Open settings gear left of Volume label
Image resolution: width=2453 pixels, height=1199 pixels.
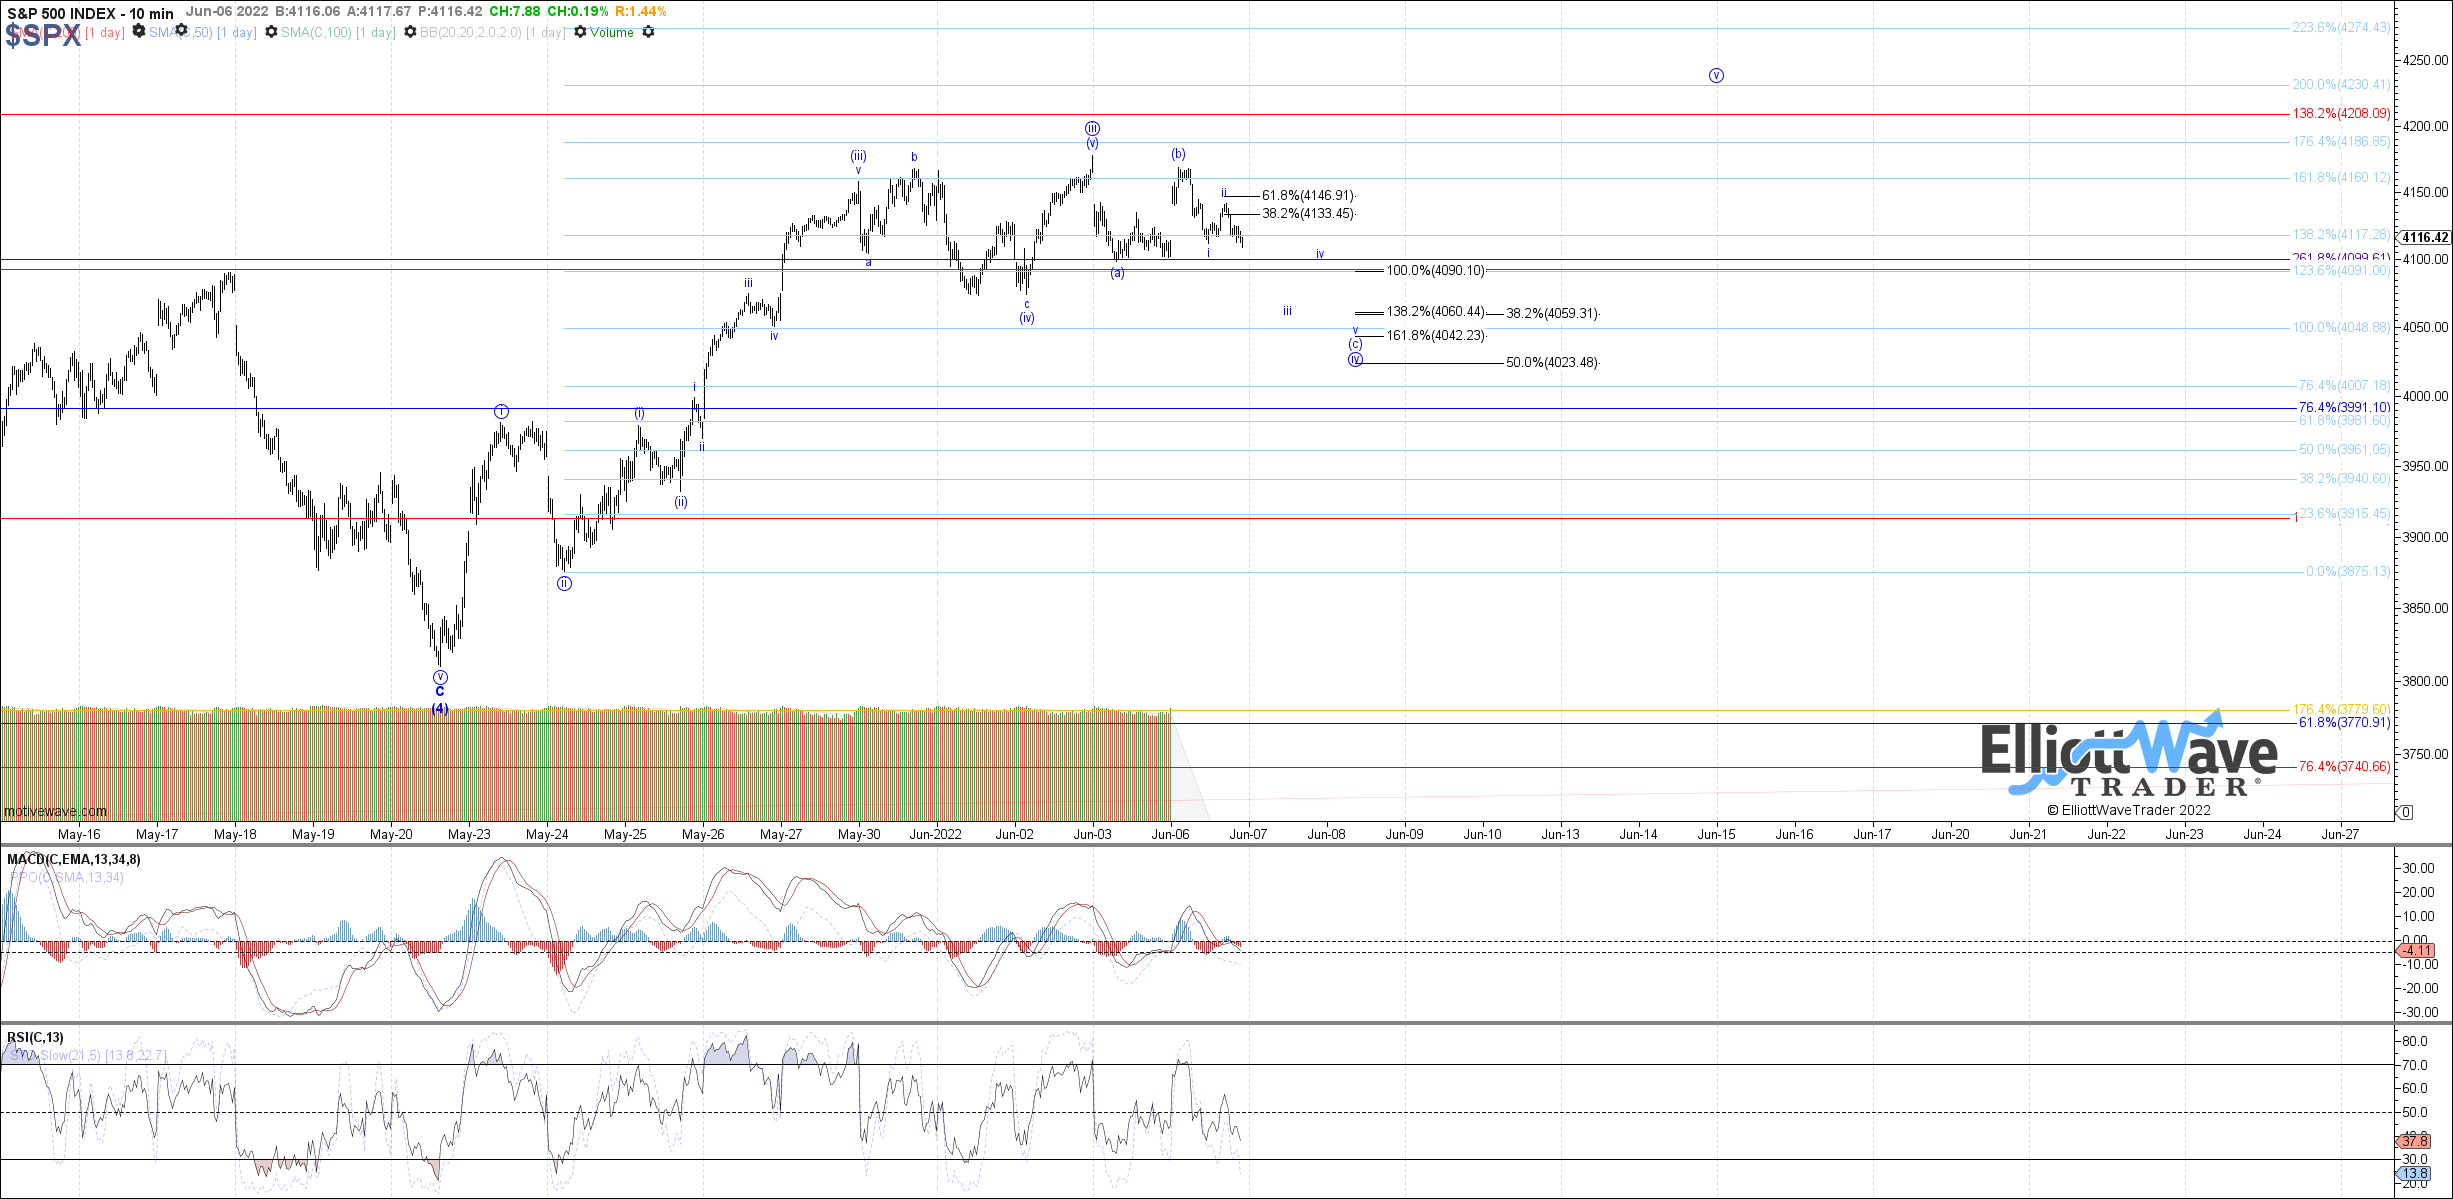pyautogui.click(x=580, y=32)
